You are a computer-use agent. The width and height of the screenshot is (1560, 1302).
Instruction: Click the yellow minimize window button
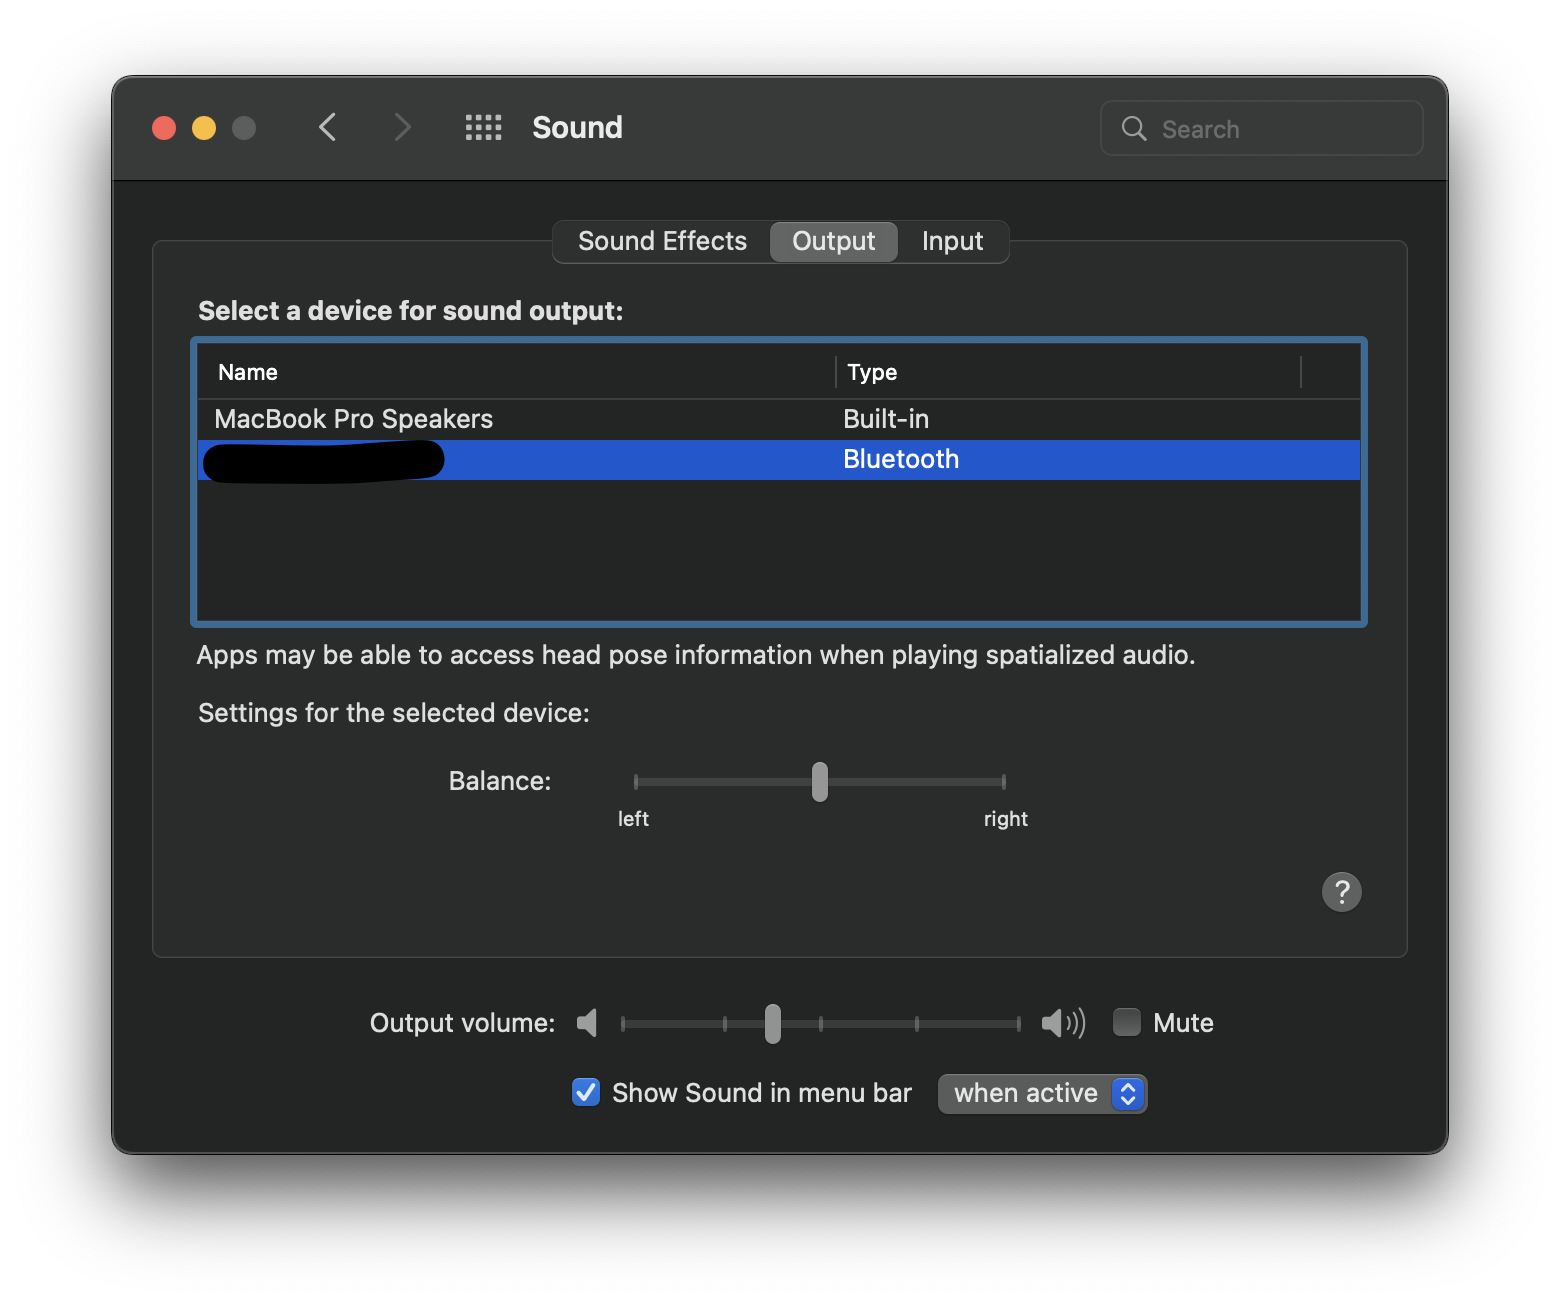point(204,128)
